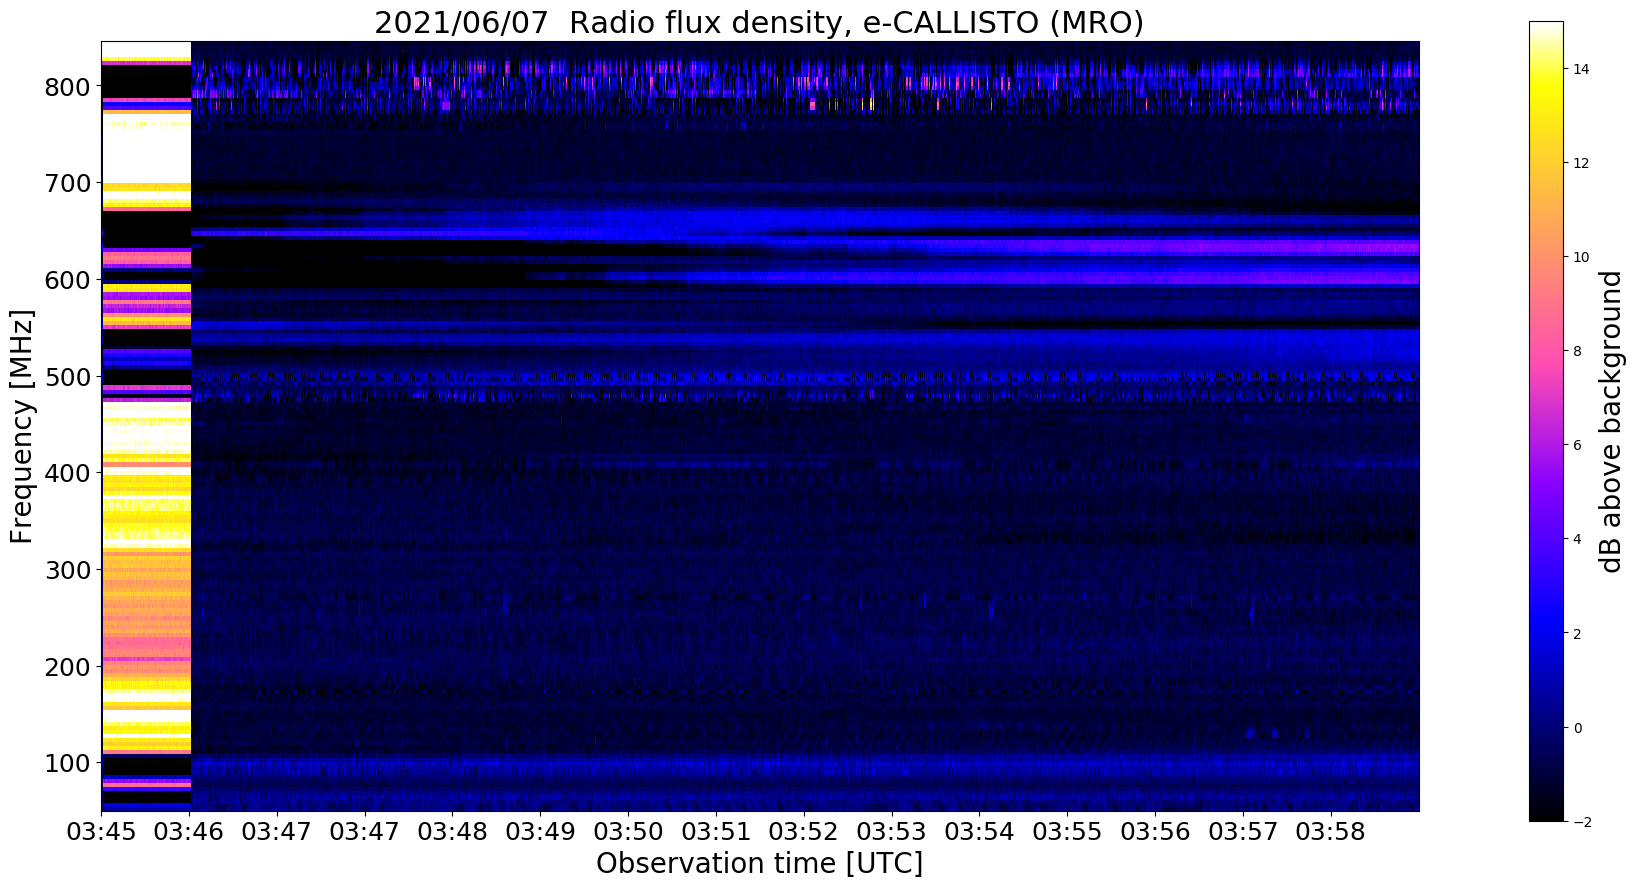Screen dimensions: 1636x888
Task: Click the 03:55 time tick label
Action: tap(1067, 832)
